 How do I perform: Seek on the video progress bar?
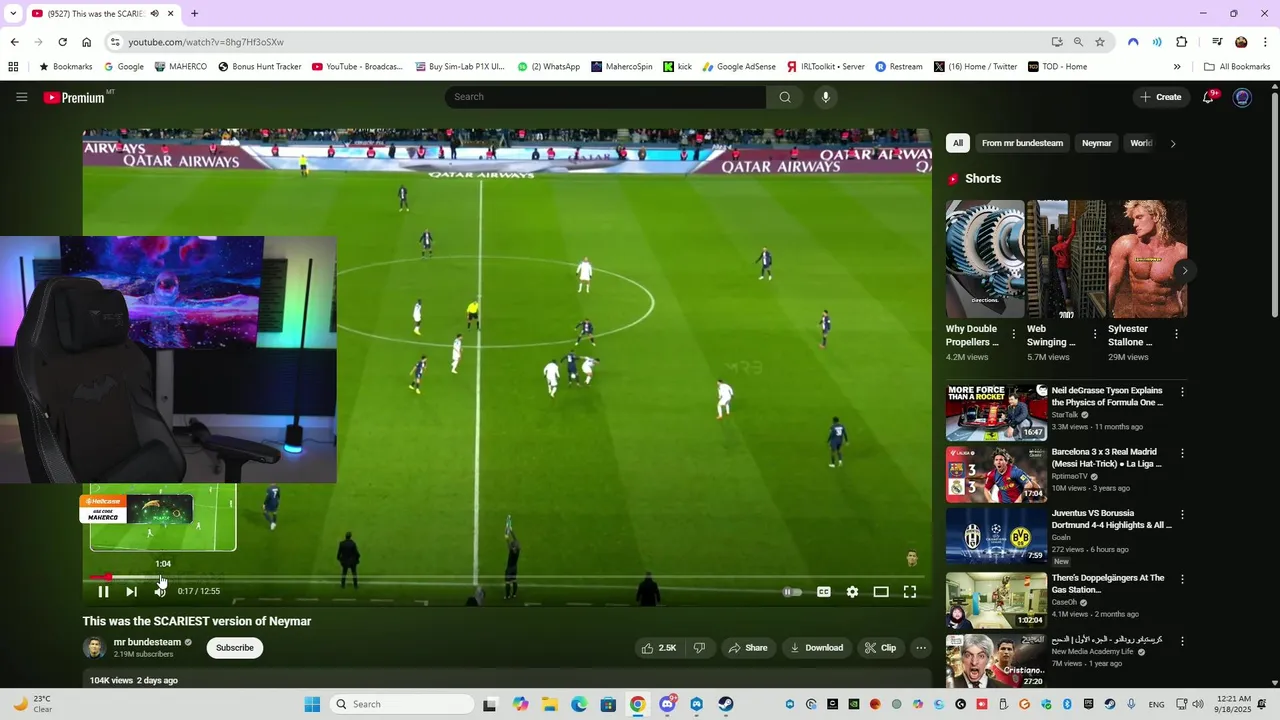(x=506, y=577)
